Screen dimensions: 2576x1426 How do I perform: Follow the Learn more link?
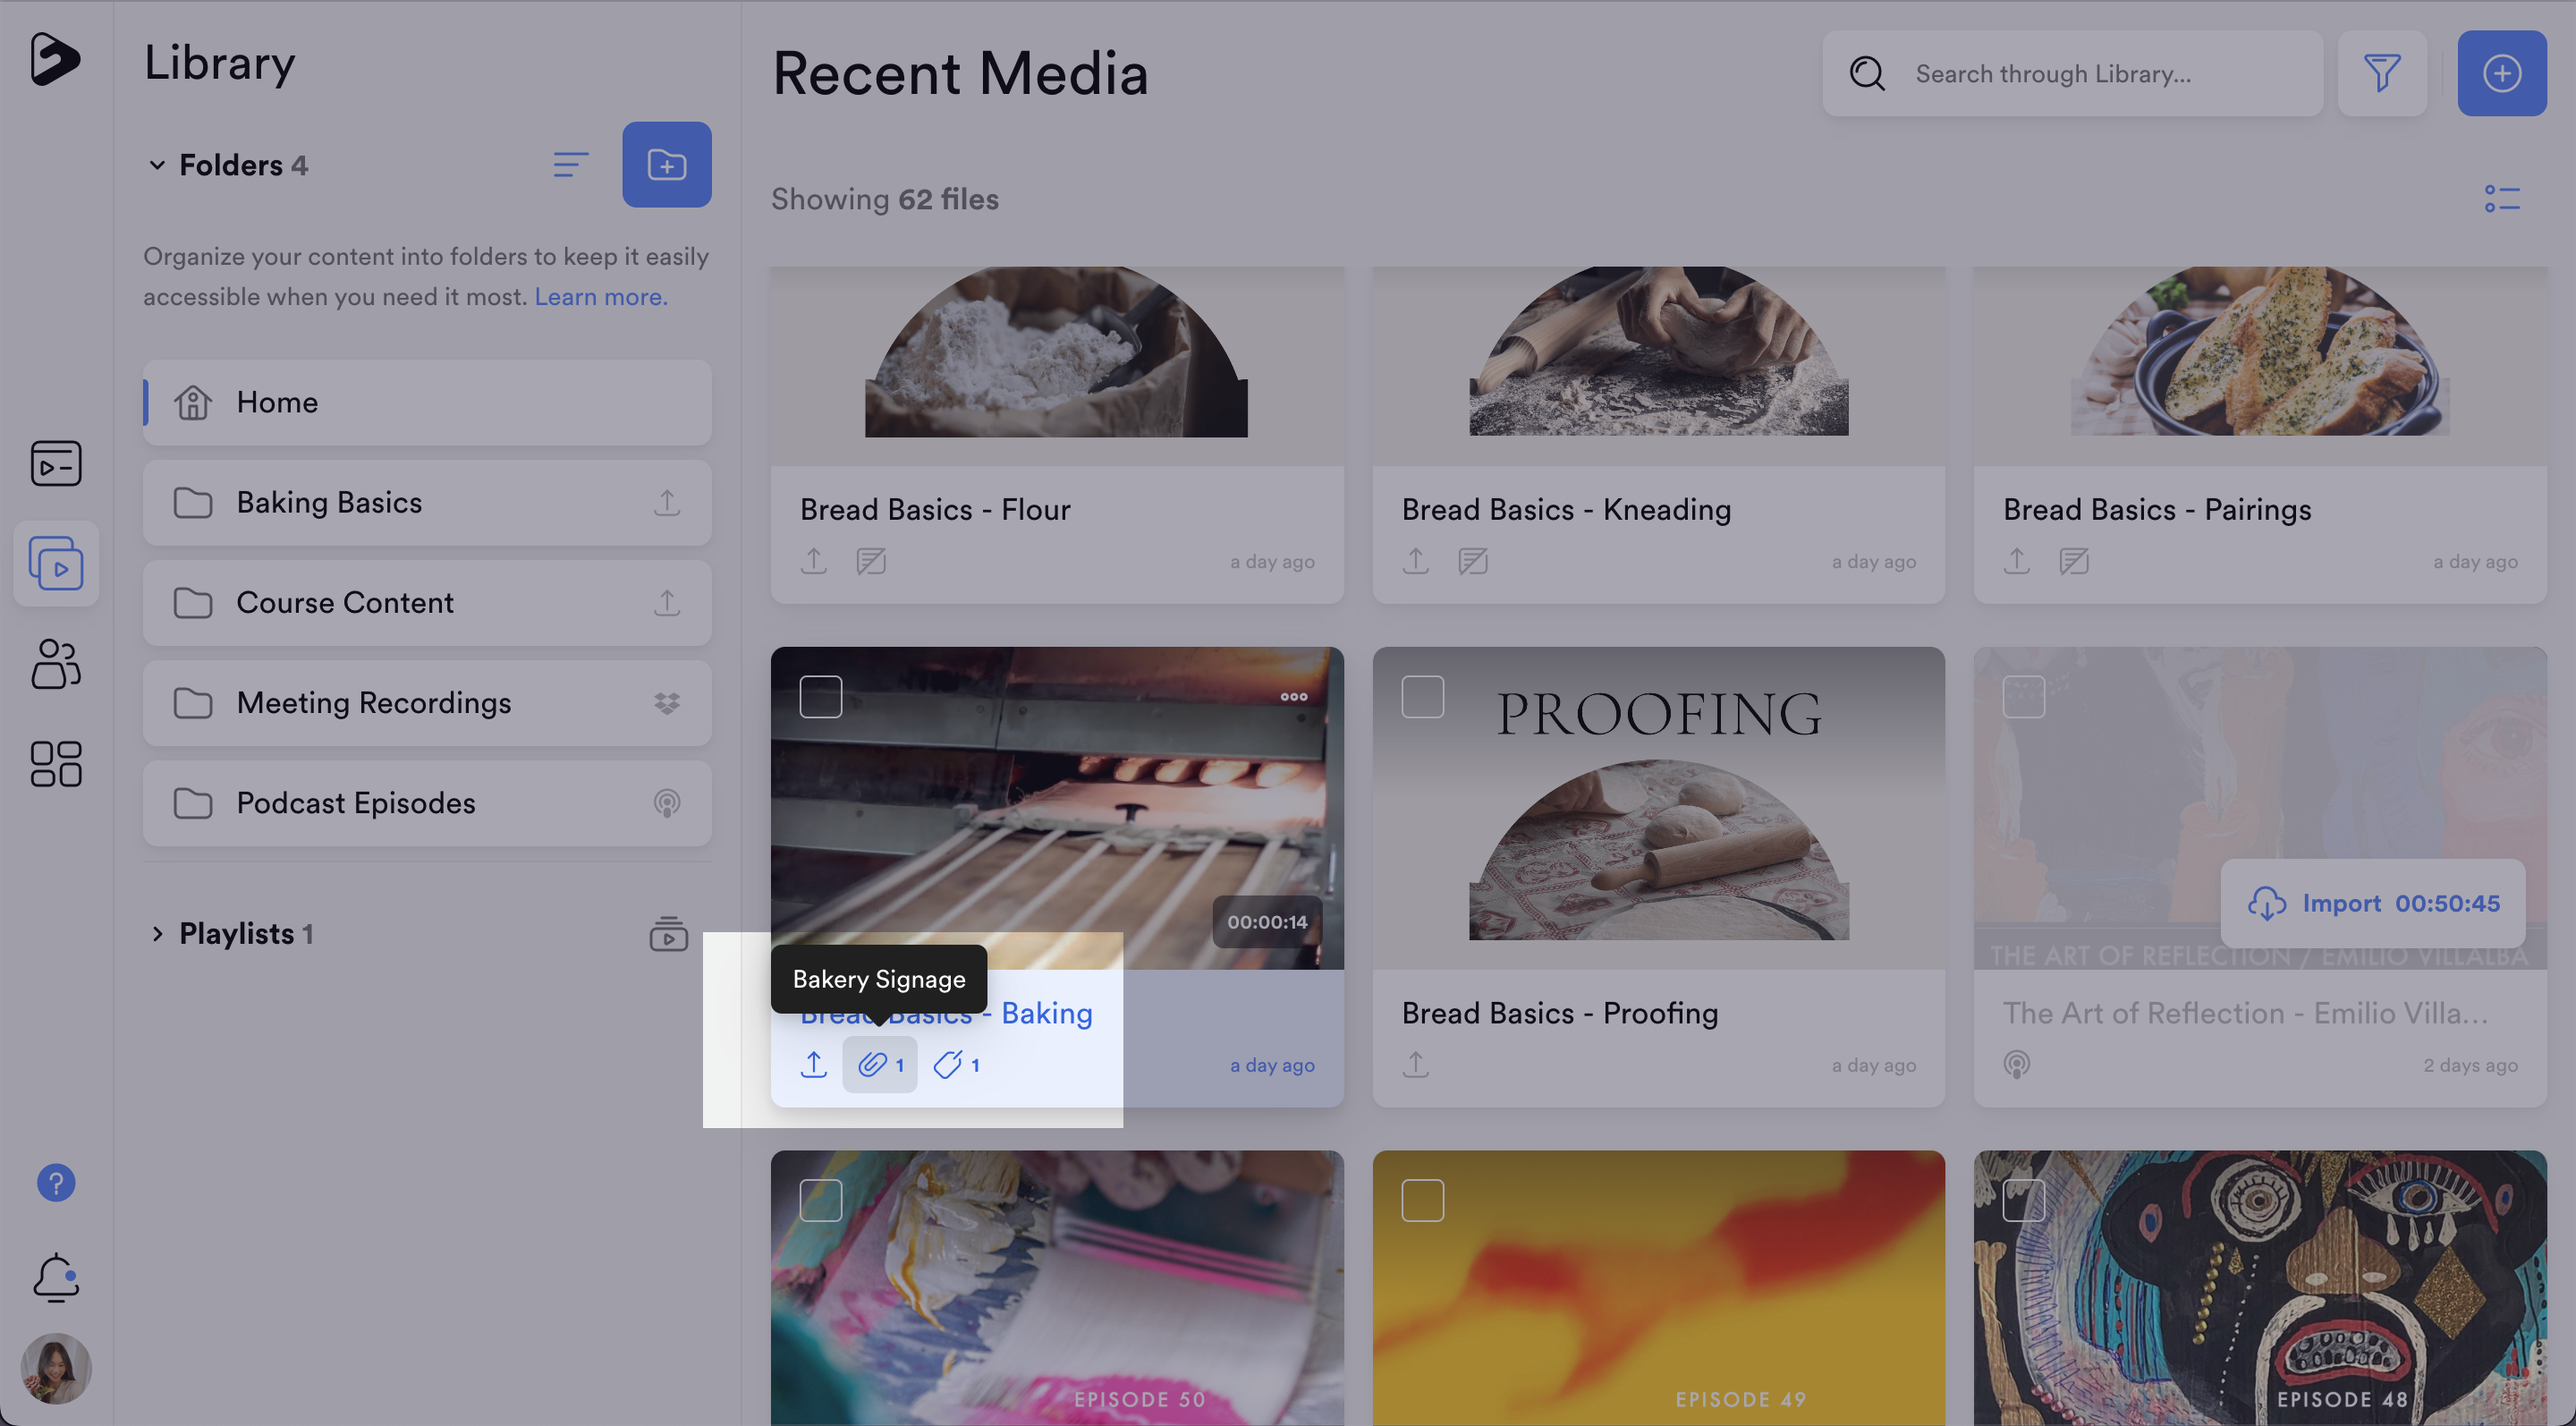tap(600, 297)
